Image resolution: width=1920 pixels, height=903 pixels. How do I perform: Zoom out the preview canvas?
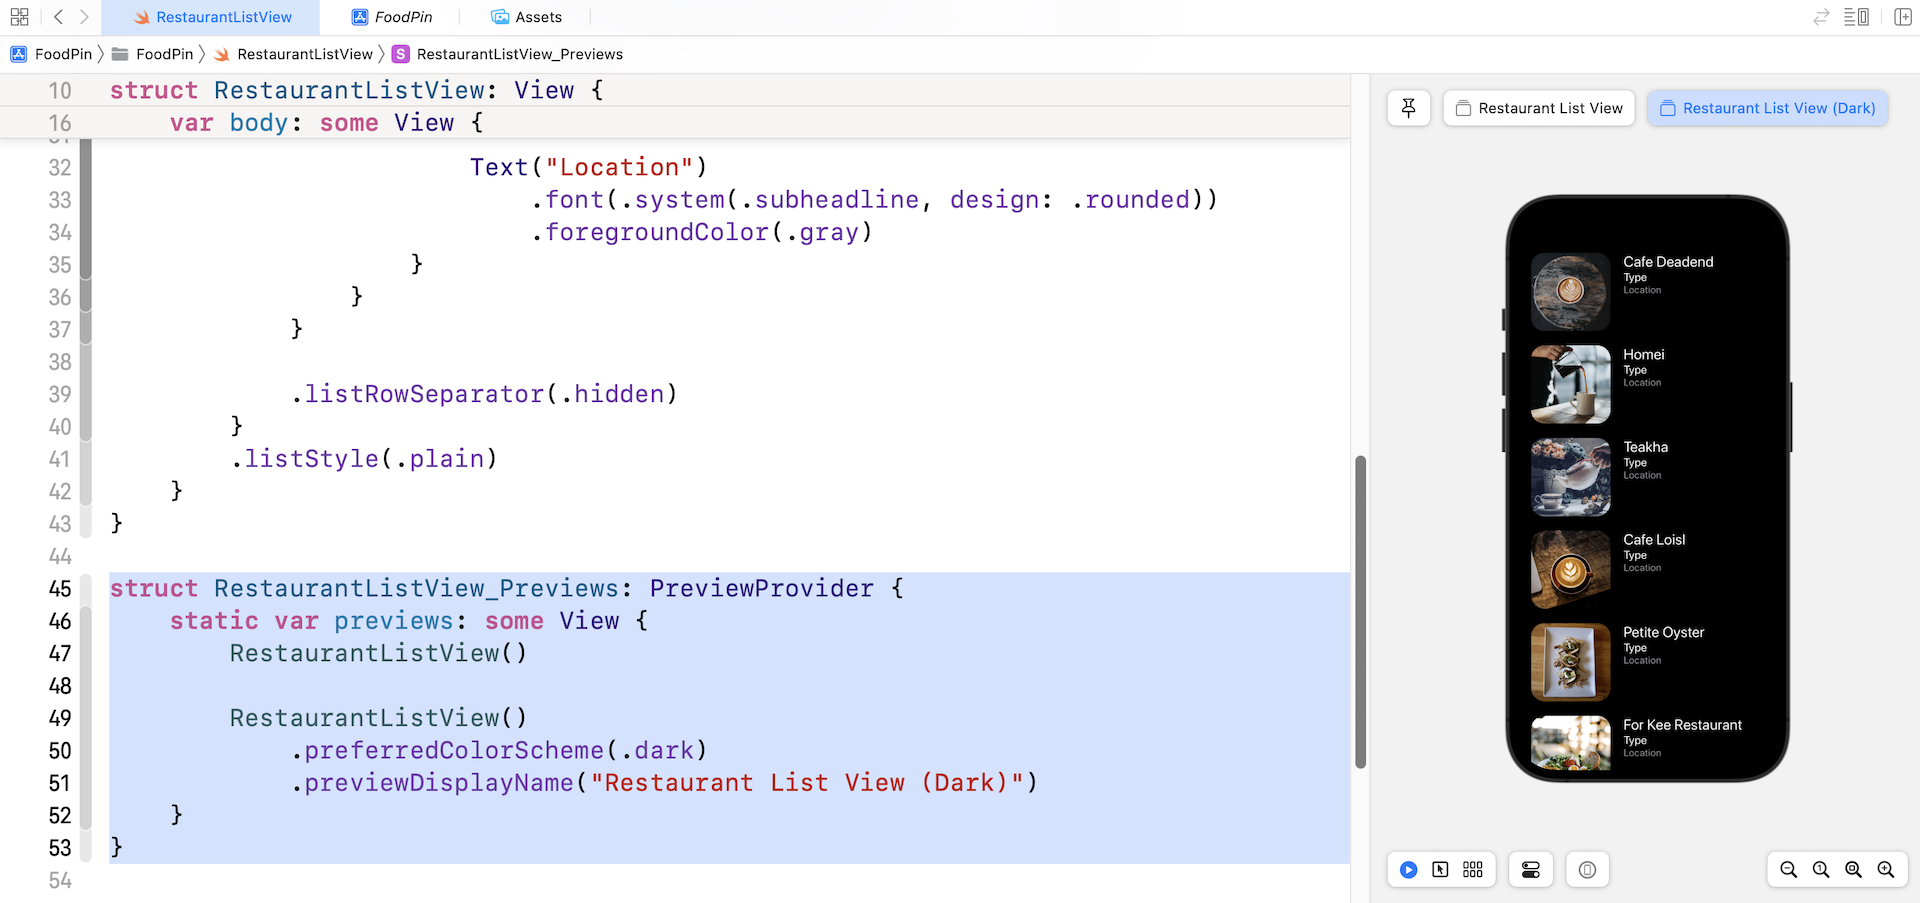pyautogui.click(x=1788, y=870)
